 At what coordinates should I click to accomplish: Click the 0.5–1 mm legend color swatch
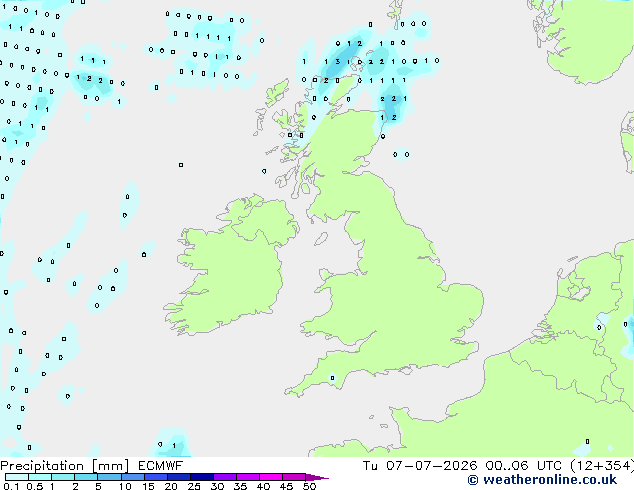tap(40, 477)
